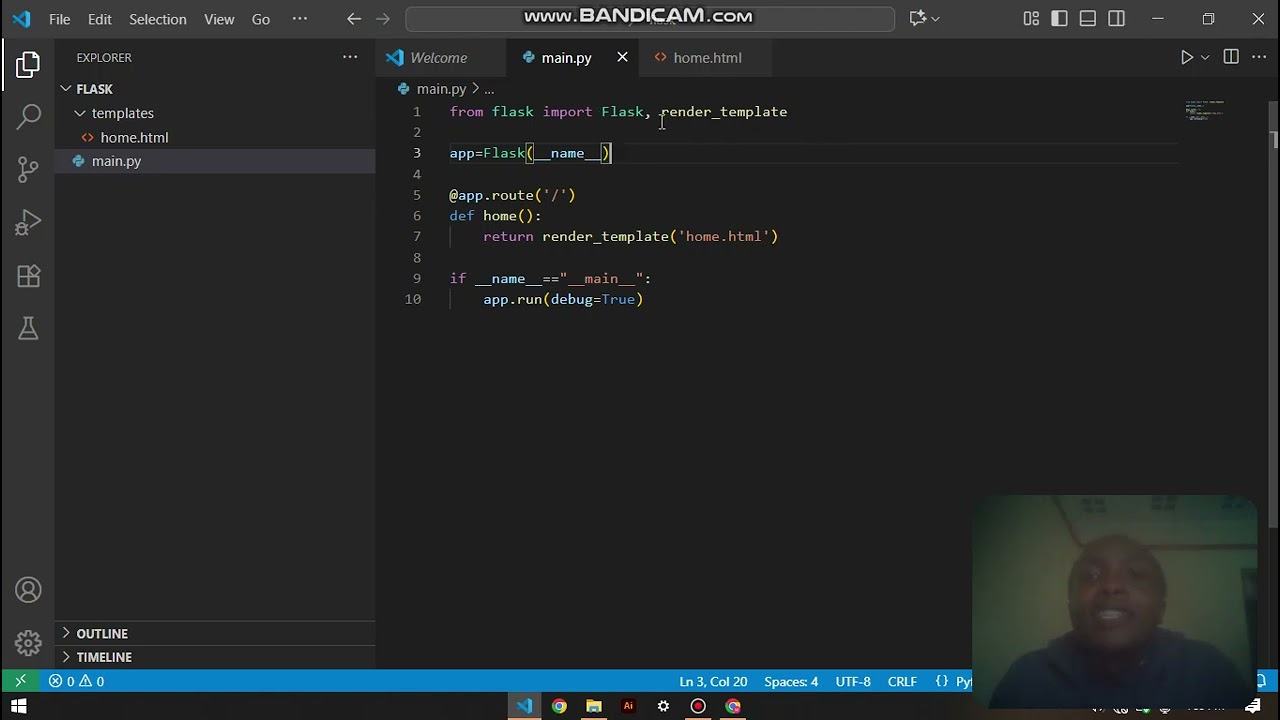Open the Edit menu
The width and height of the screenshot is (1280, 720).
(100, 19)
